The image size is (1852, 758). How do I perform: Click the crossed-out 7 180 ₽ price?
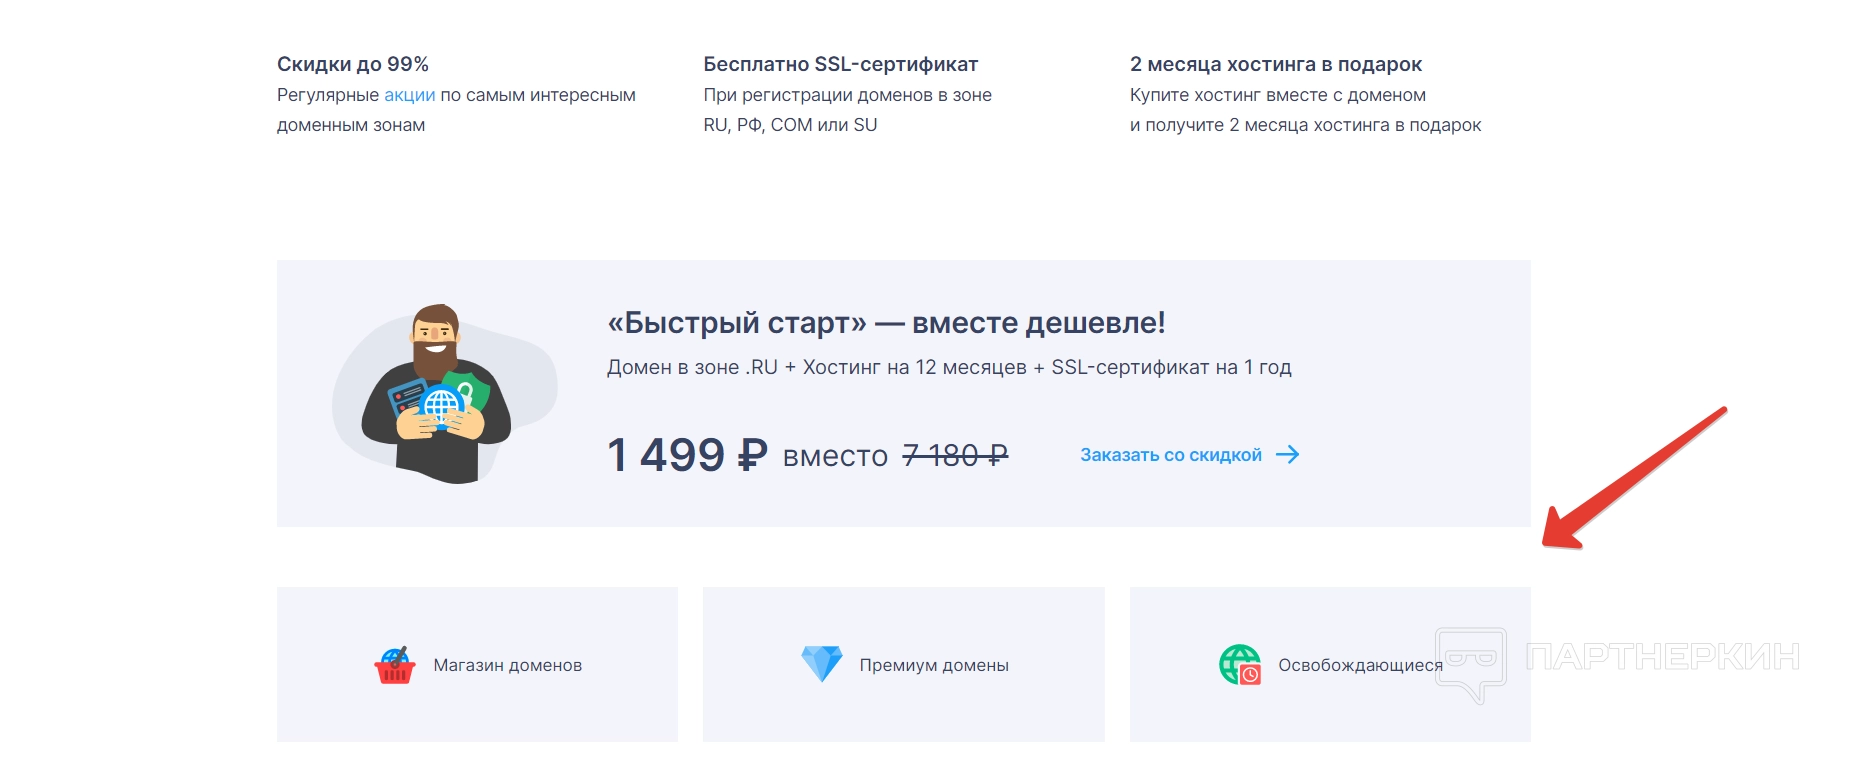tap(955, 456)
